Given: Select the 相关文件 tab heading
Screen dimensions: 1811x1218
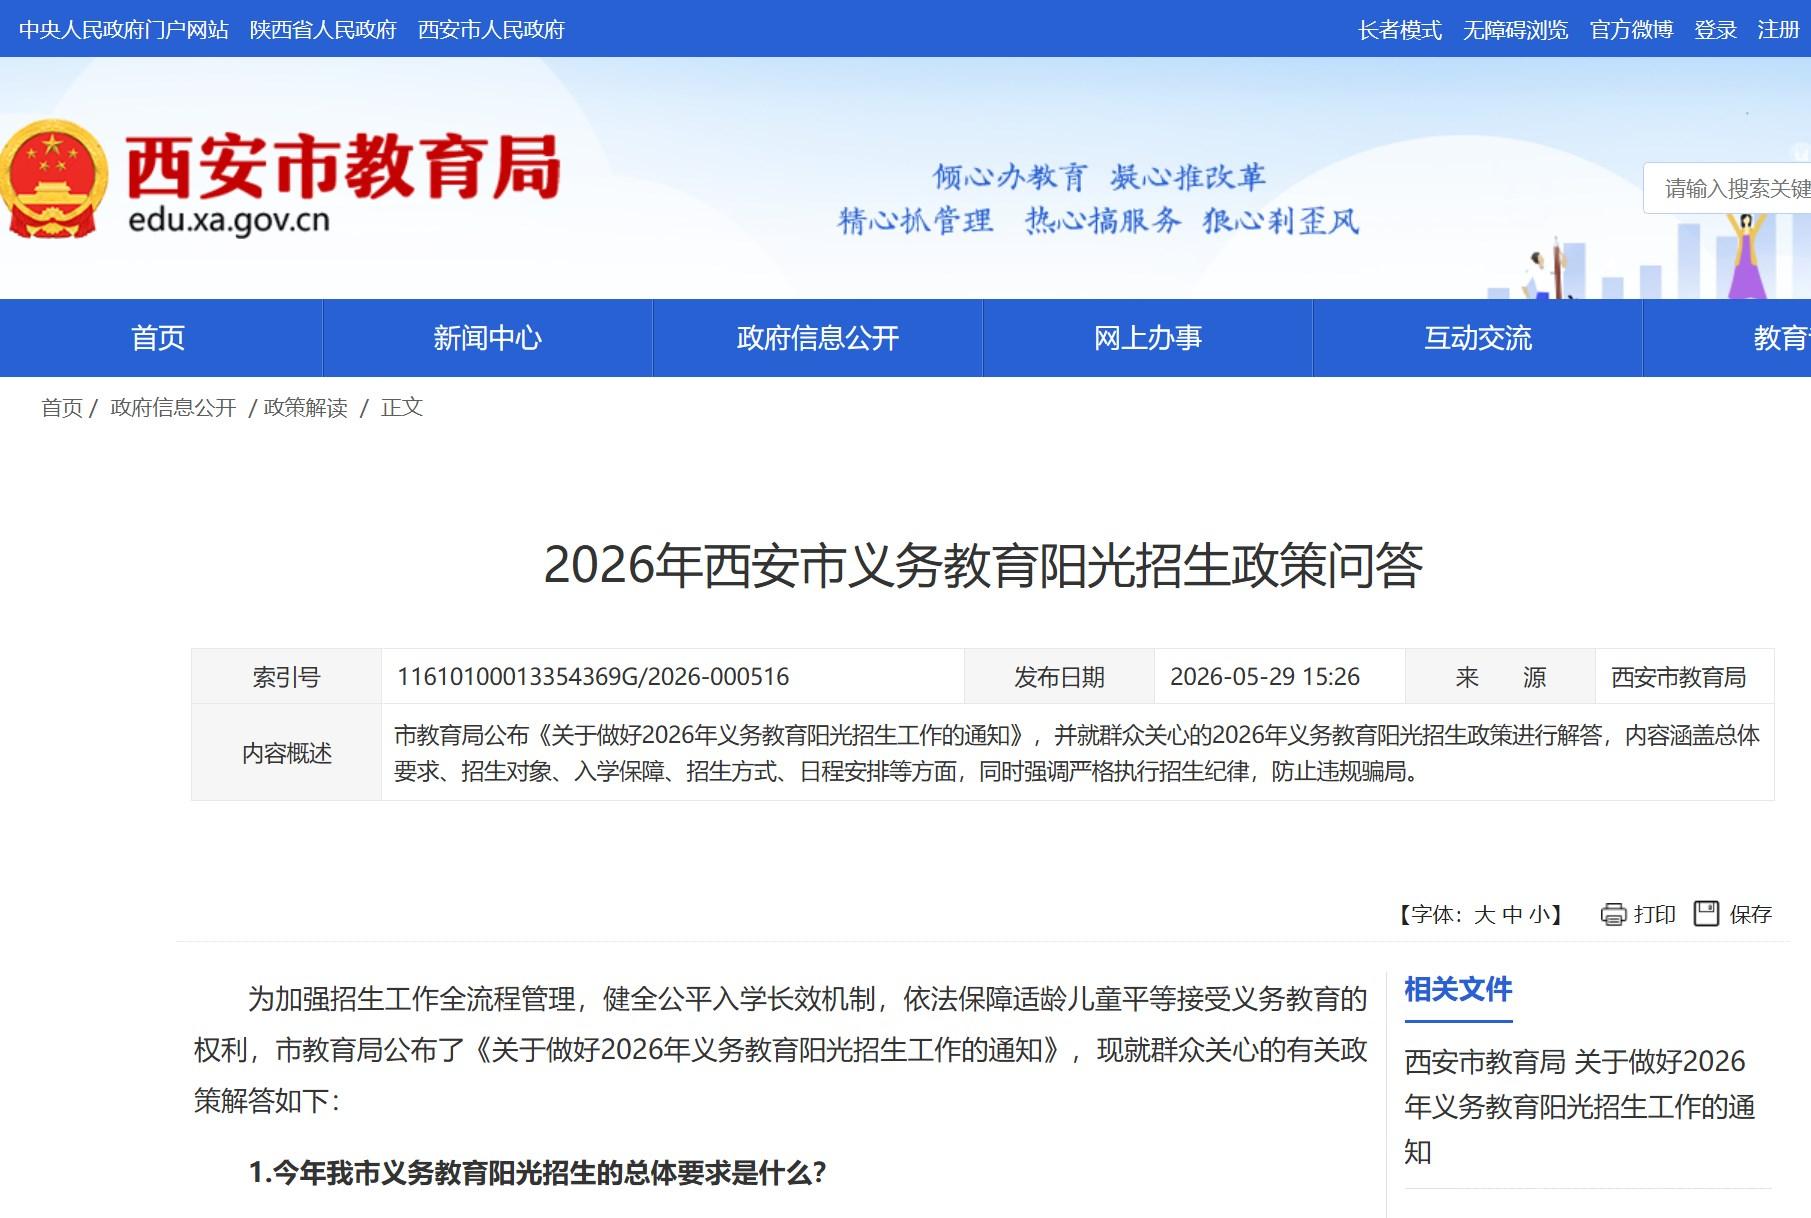Looking at the screenshot, I should pyautogui.click(x=1458, y=990).
